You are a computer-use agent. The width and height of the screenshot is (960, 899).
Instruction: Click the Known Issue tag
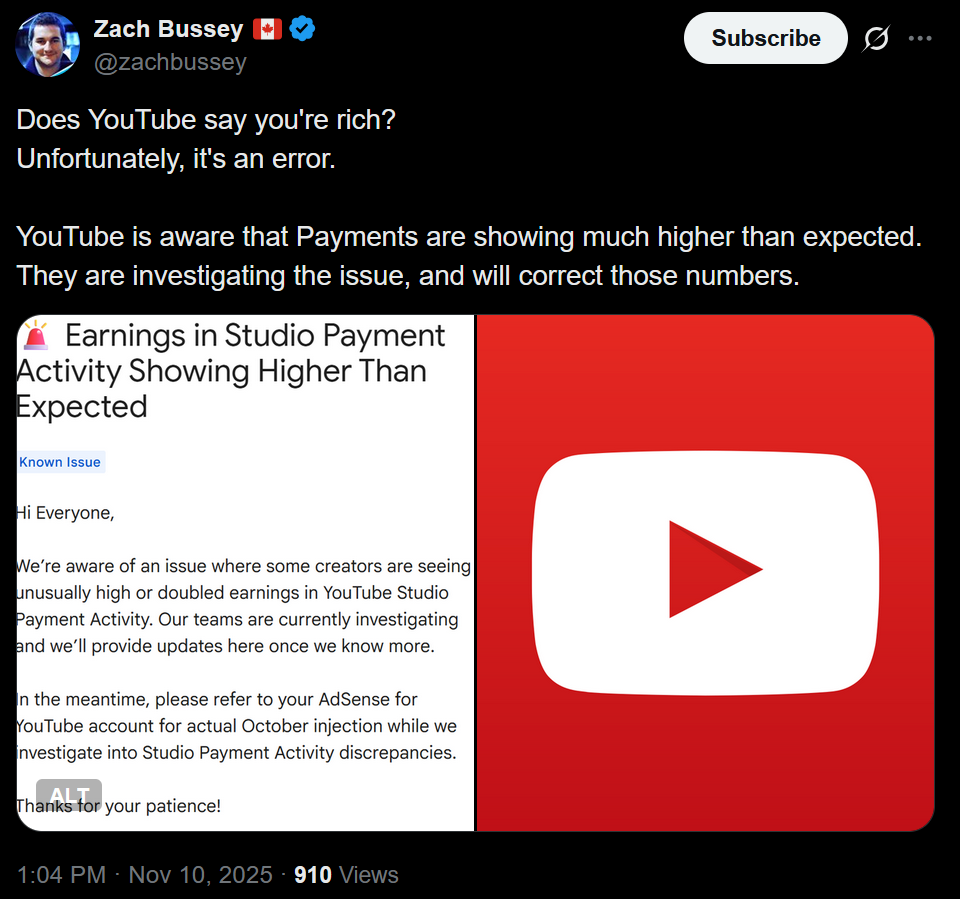coord(60,462)
